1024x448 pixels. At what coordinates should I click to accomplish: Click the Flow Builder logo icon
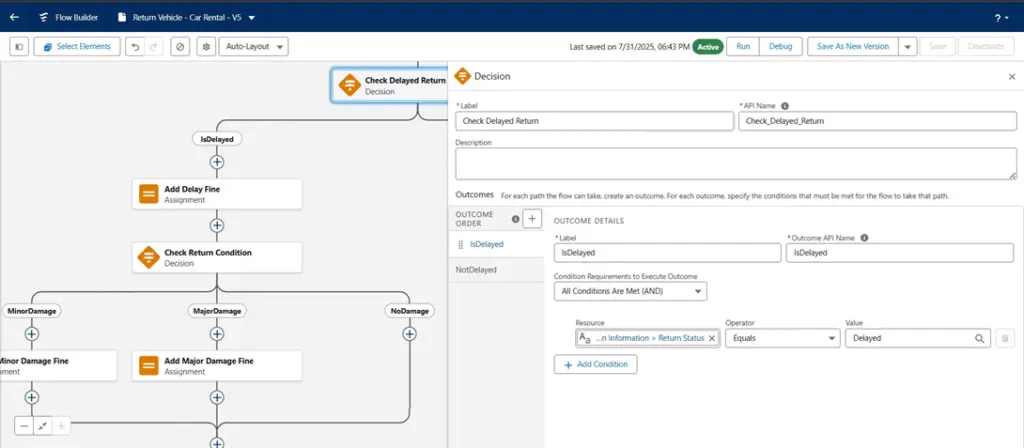pos(43,18)
